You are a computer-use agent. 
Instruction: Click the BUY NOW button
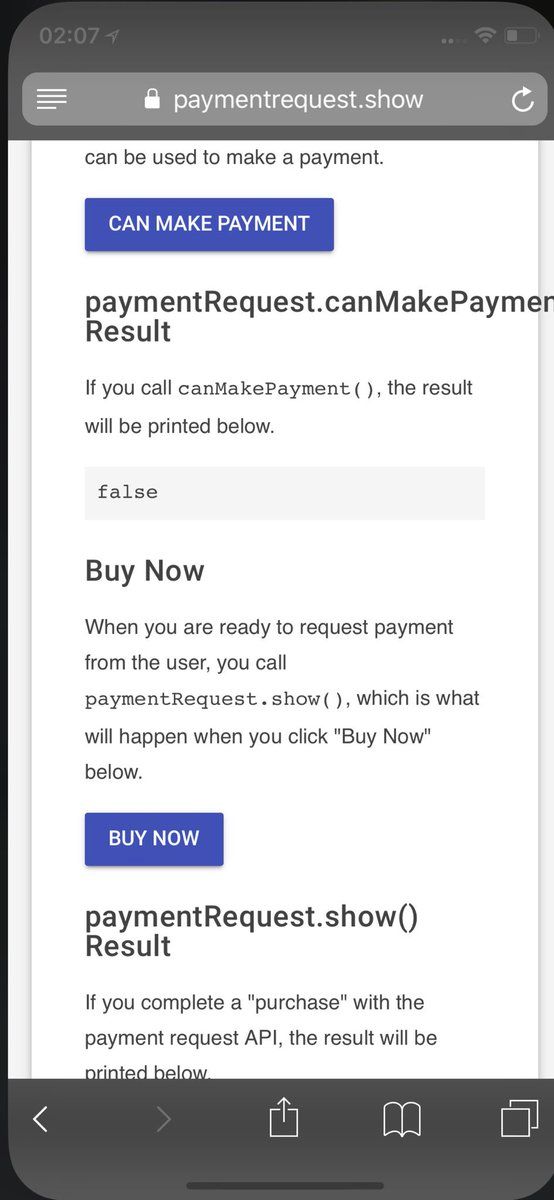154,839
